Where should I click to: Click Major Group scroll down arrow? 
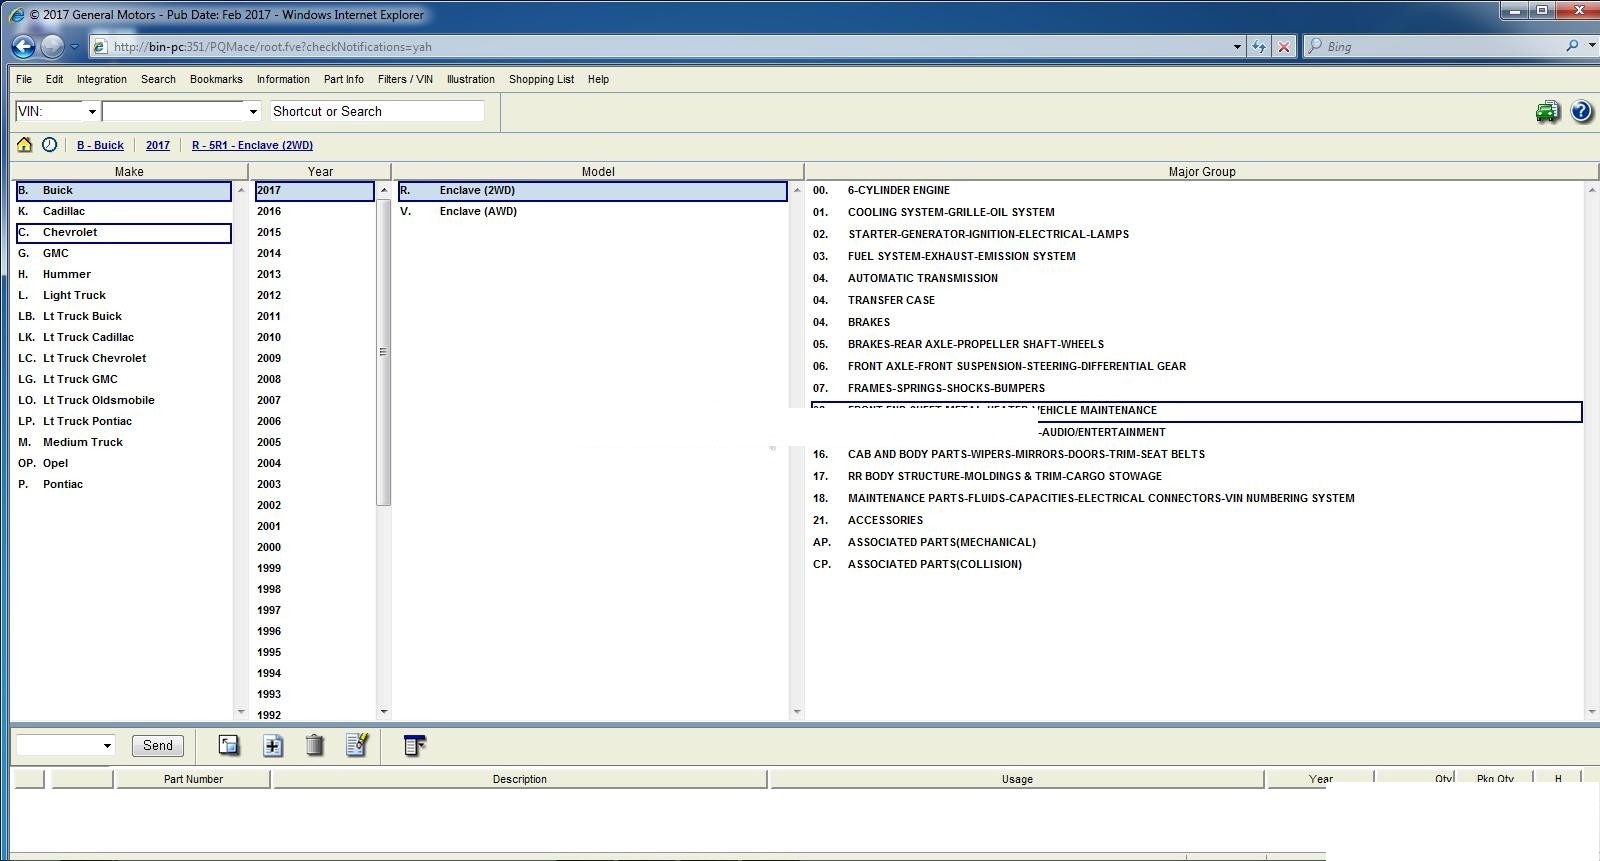click(1592, 712)
